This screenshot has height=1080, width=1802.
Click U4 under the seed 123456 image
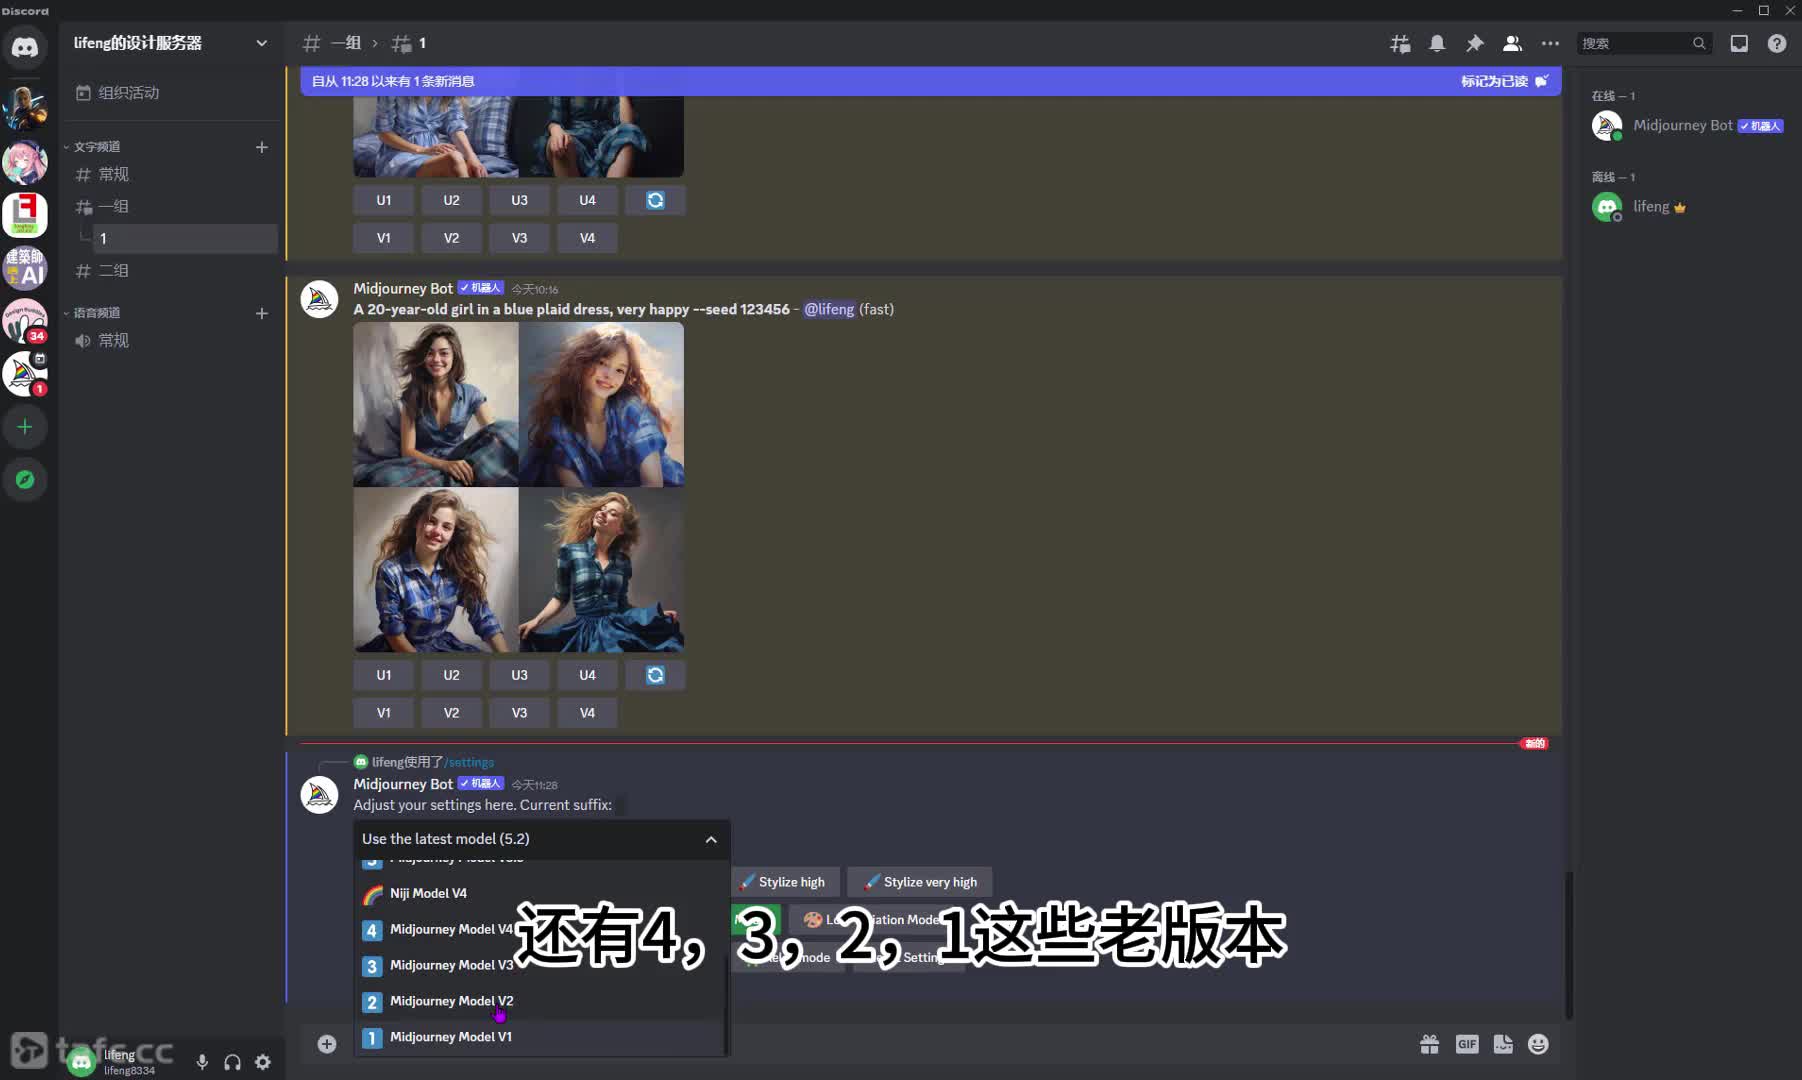click(x=588, y=675)
